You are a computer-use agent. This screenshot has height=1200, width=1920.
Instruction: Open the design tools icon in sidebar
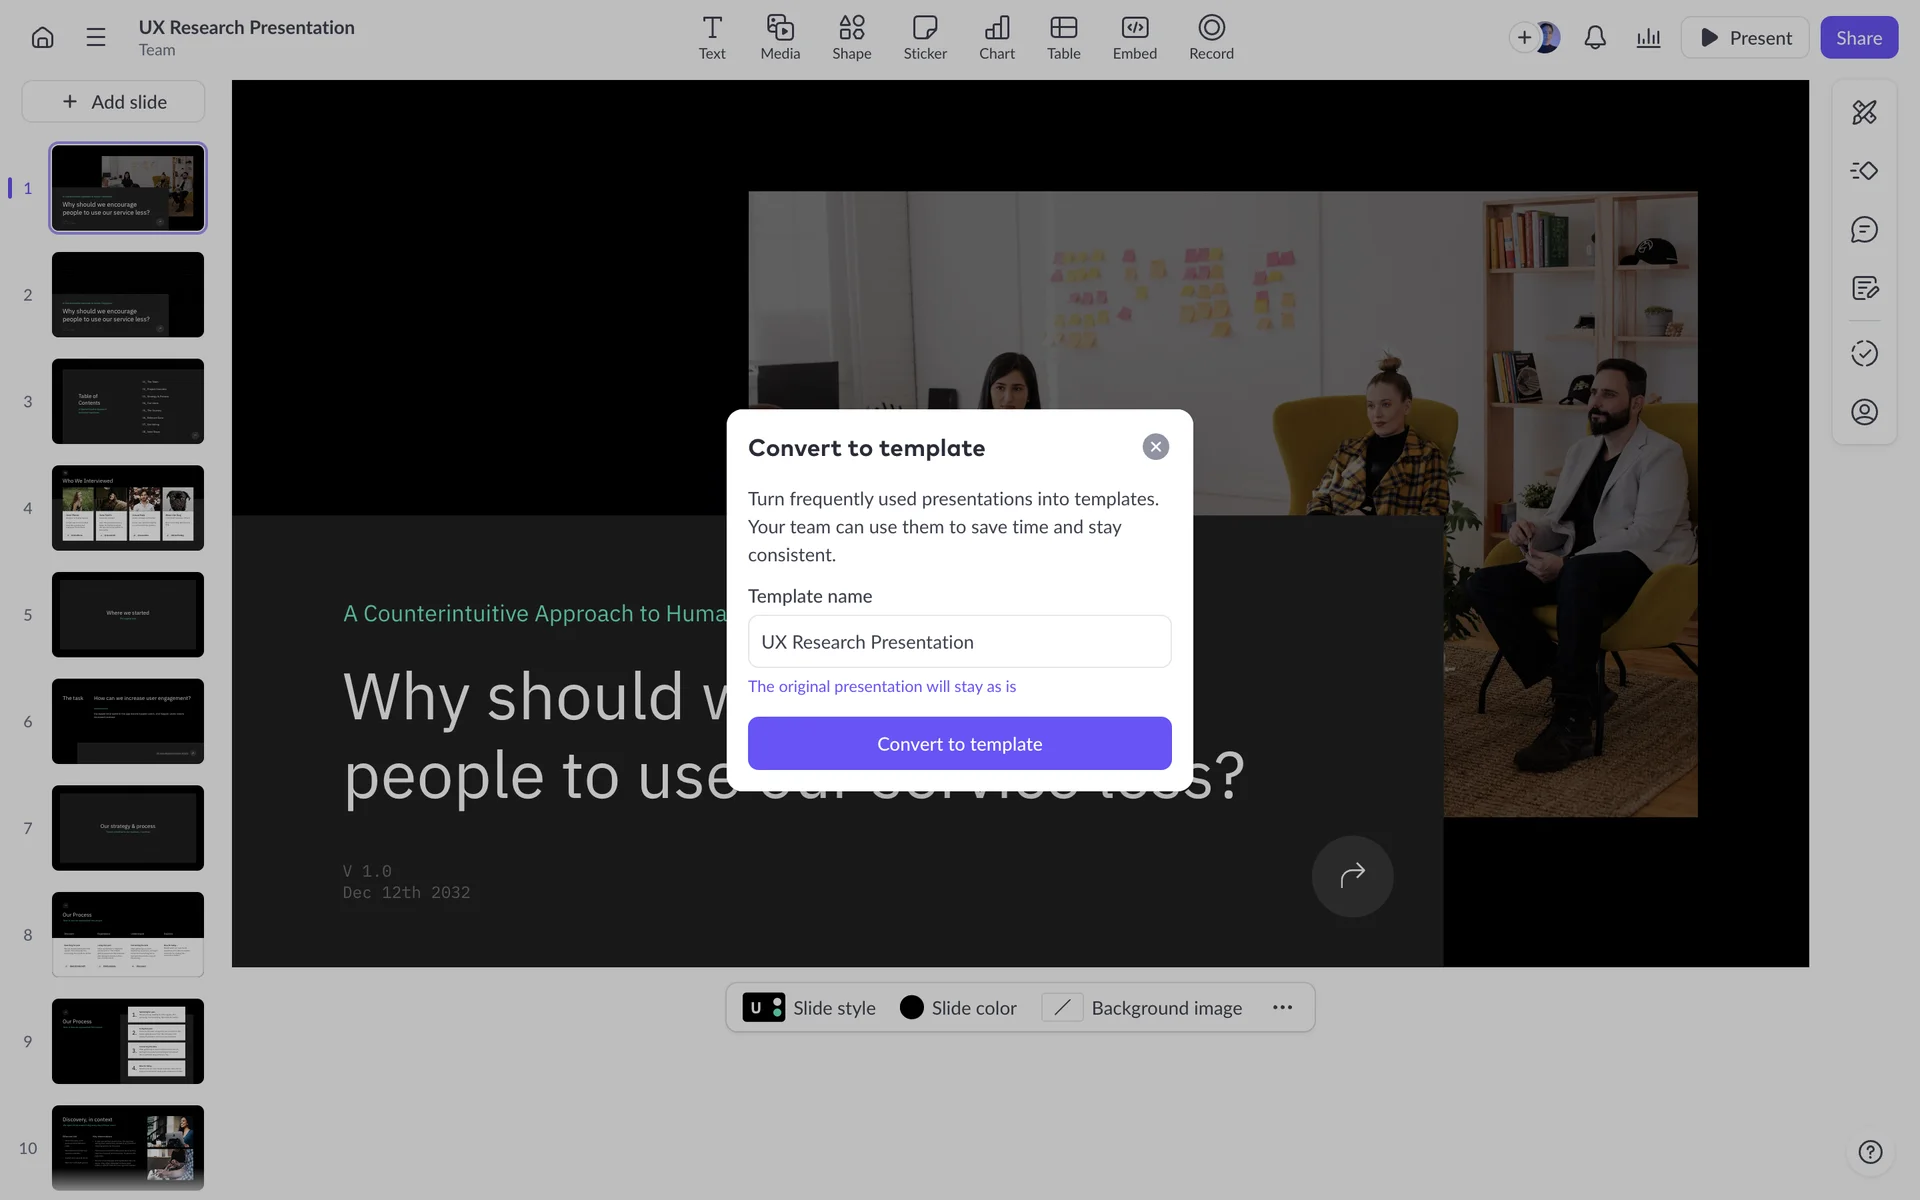[x=1864, y=112]
